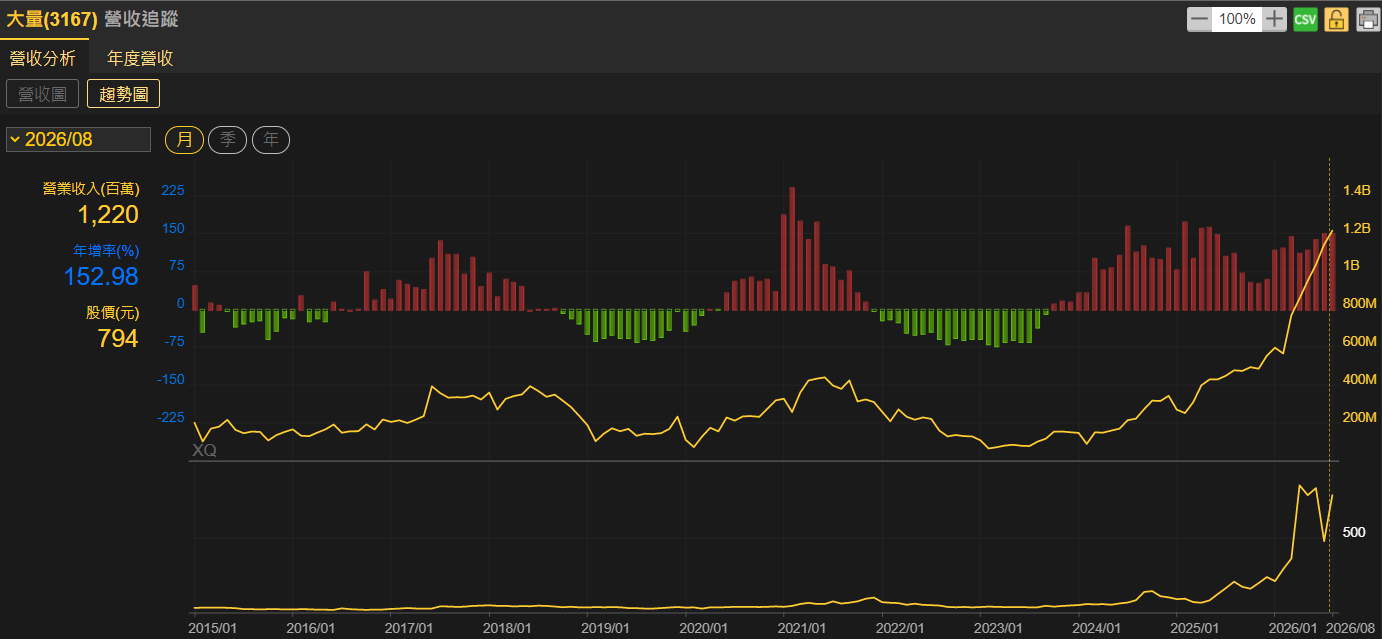The height and width of the screenshot is (639, 1382).
Task: Export data via the CSV icon
Action: point(1305,19)
